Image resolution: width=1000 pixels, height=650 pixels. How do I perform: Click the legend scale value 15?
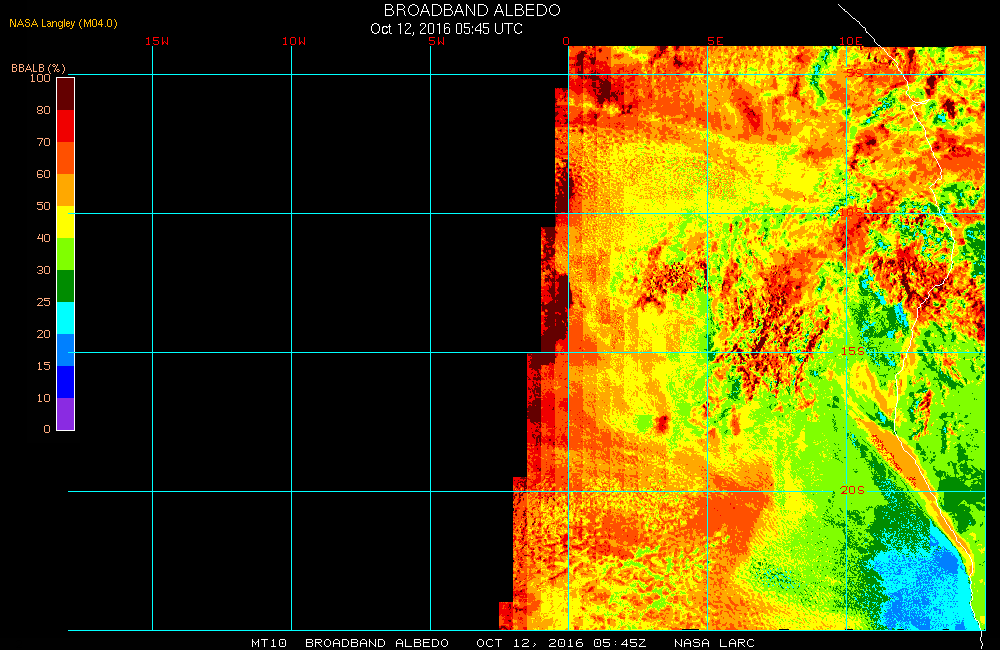pos(43,366)
